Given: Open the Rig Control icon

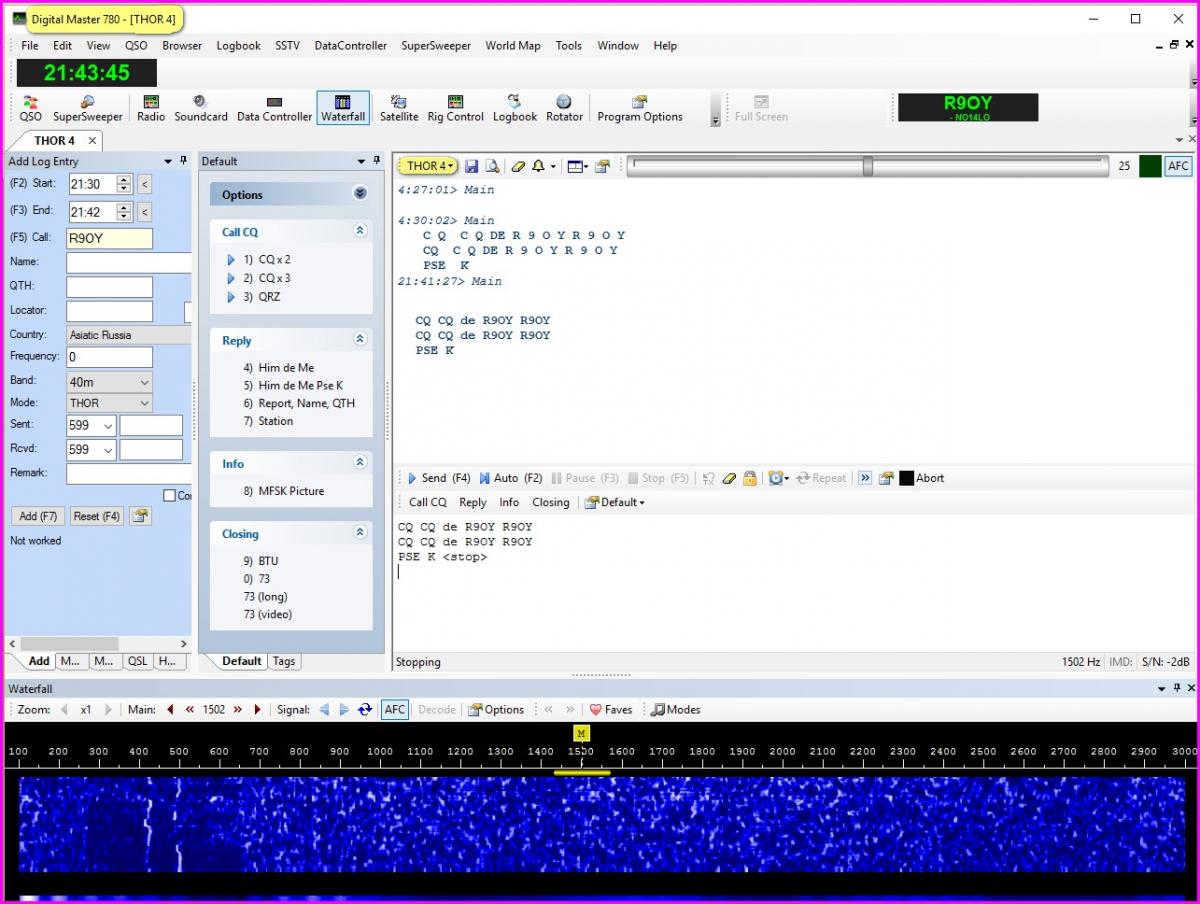Looking at the screenshot, I should click(455, 108).
